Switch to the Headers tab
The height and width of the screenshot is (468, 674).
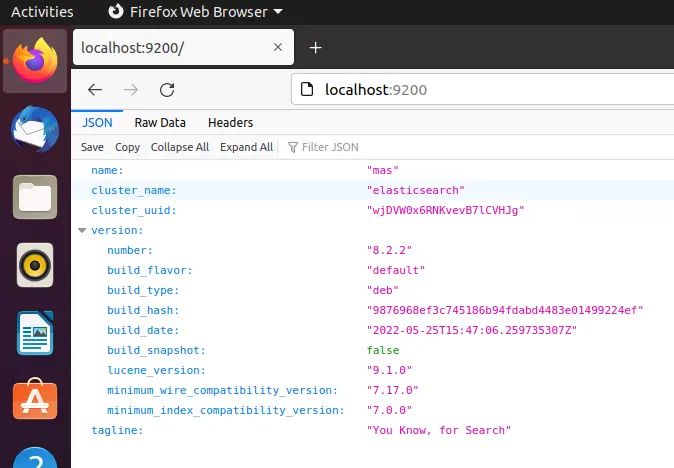coord(230,122)
